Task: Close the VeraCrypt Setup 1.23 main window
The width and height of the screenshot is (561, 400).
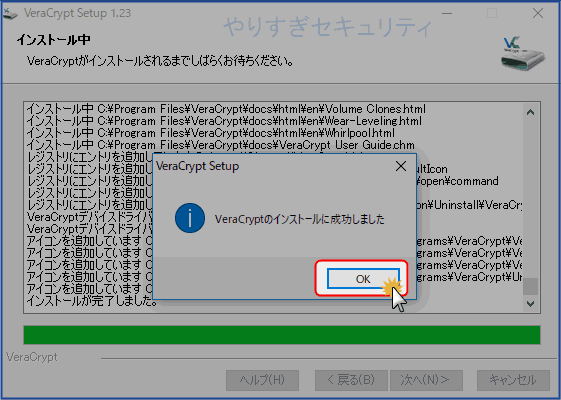Action: (538, 13)
